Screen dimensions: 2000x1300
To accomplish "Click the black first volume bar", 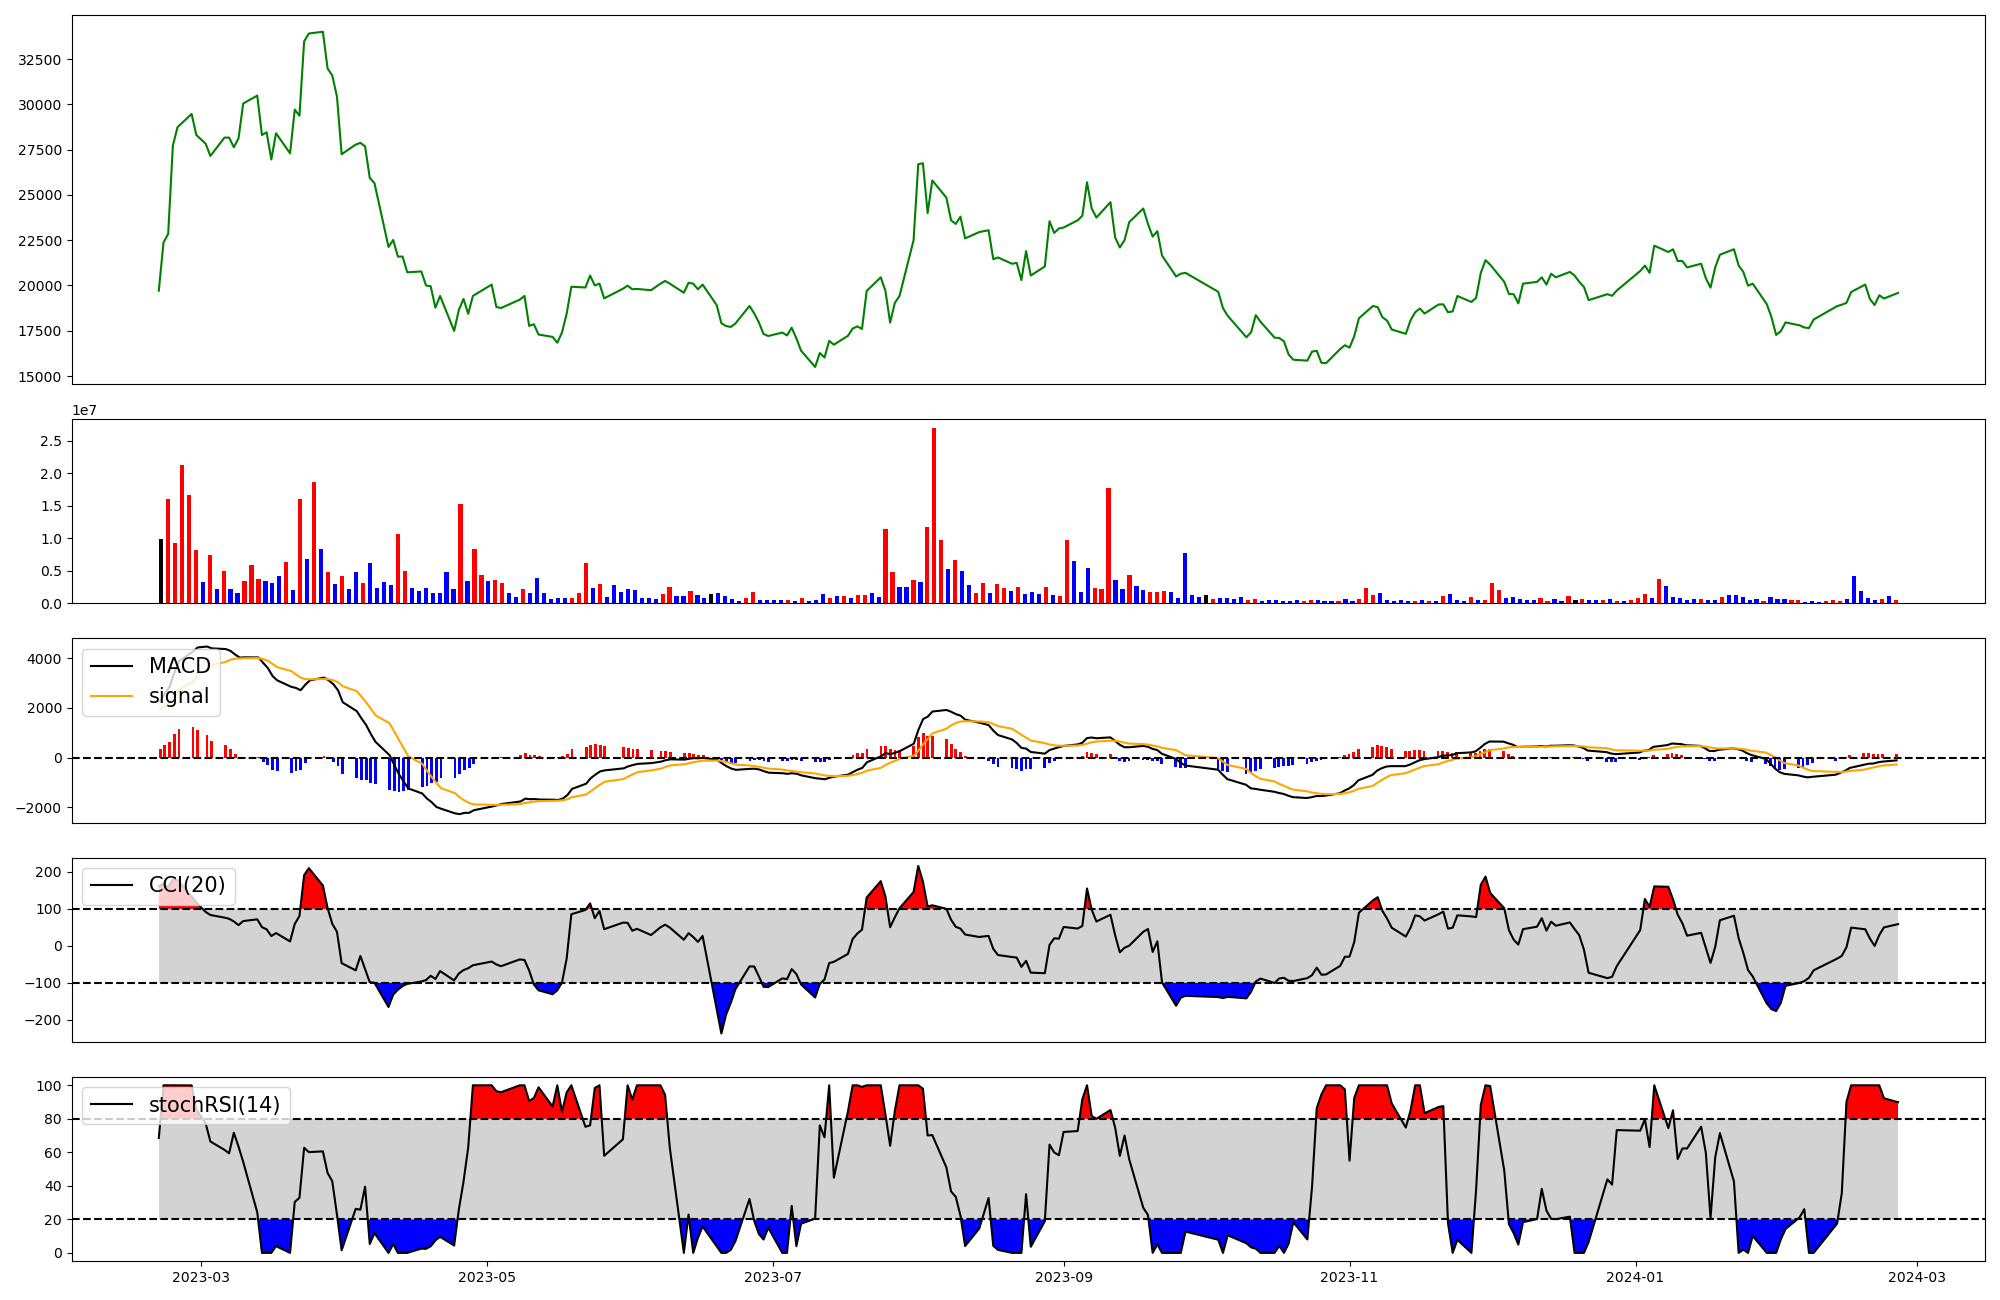I will tap(161, 572).
